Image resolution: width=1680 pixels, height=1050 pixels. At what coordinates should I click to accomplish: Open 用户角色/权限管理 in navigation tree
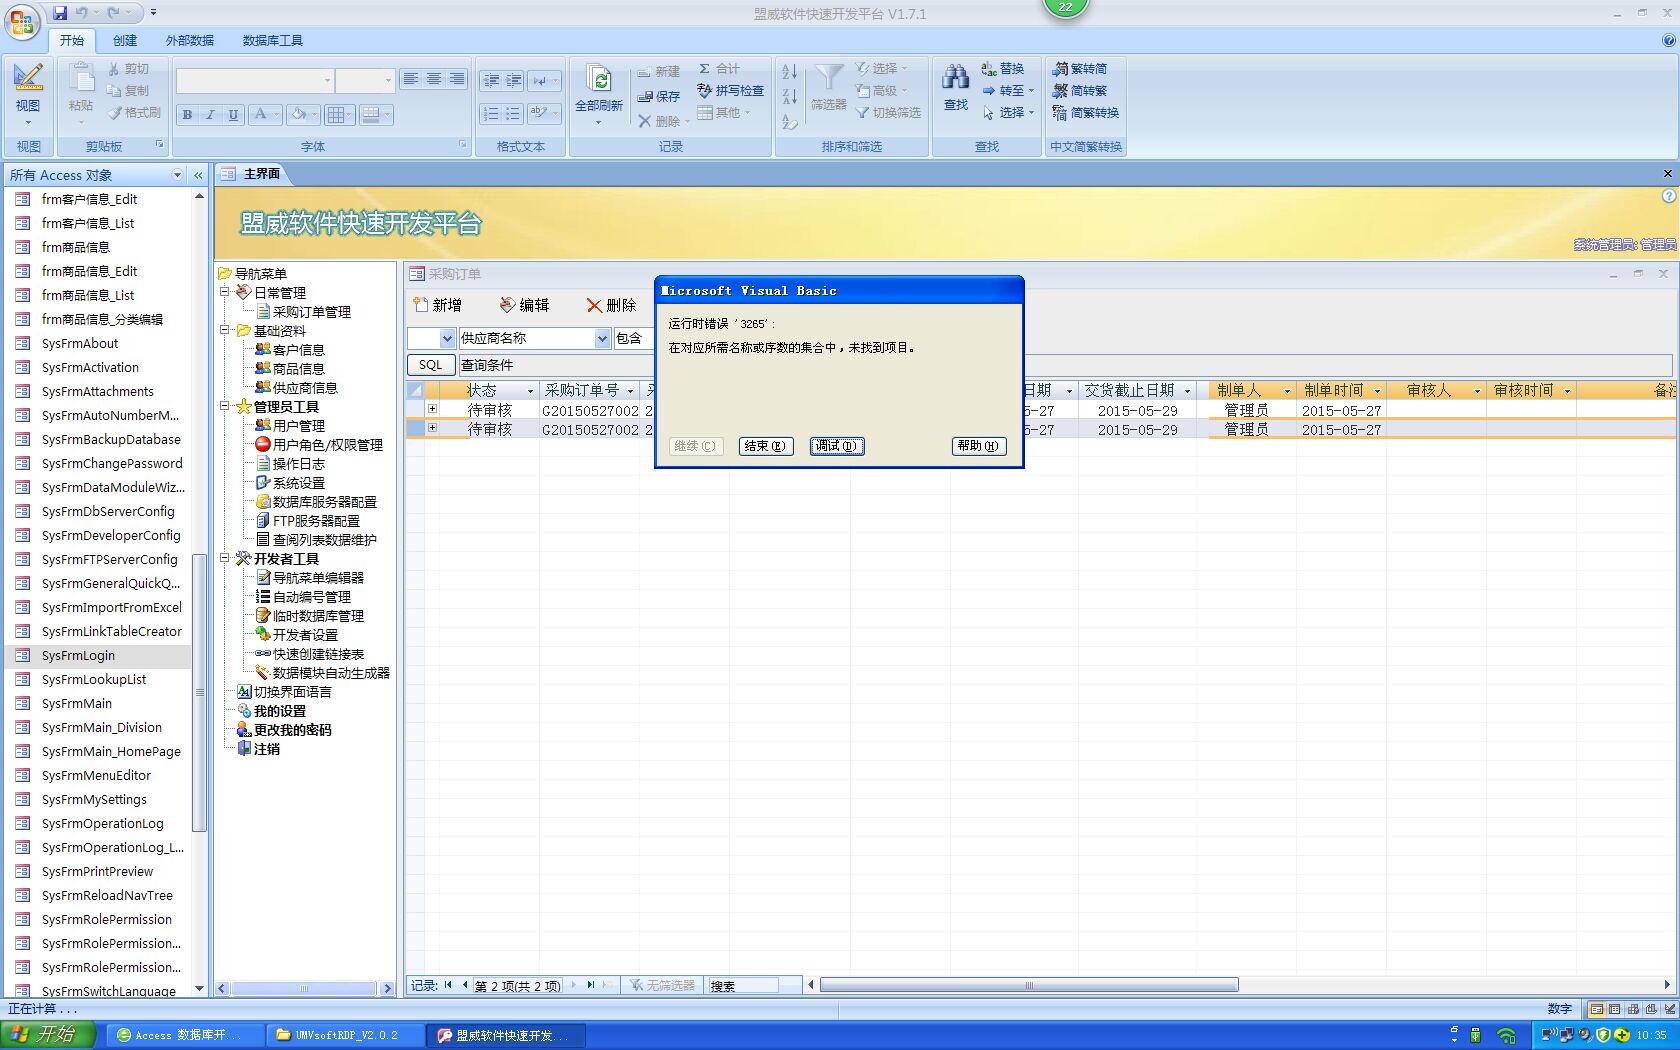coord(327,445)
